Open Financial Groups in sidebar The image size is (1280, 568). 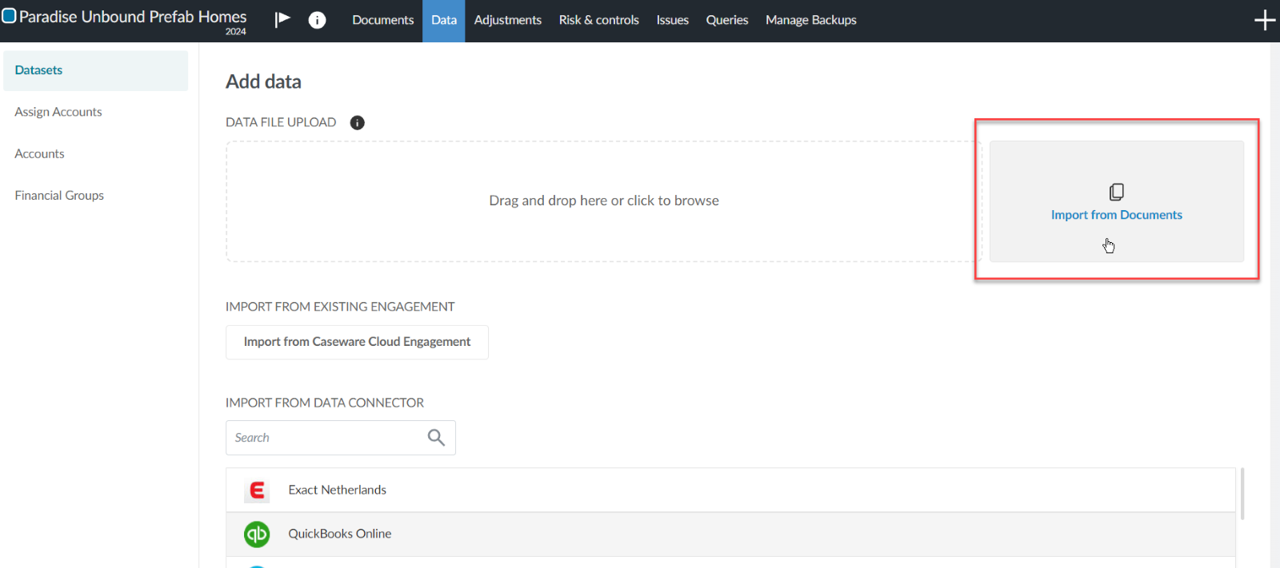(x=59, y=195)
